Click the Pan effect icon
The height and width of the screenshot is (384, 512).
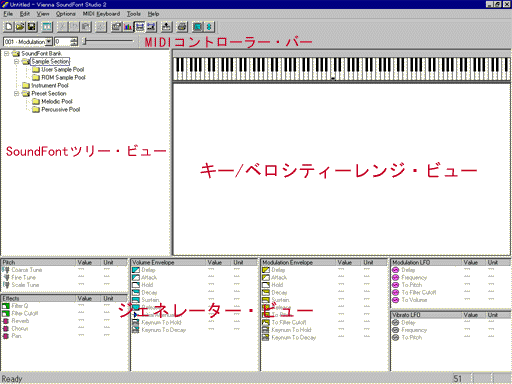click(6, 336)
